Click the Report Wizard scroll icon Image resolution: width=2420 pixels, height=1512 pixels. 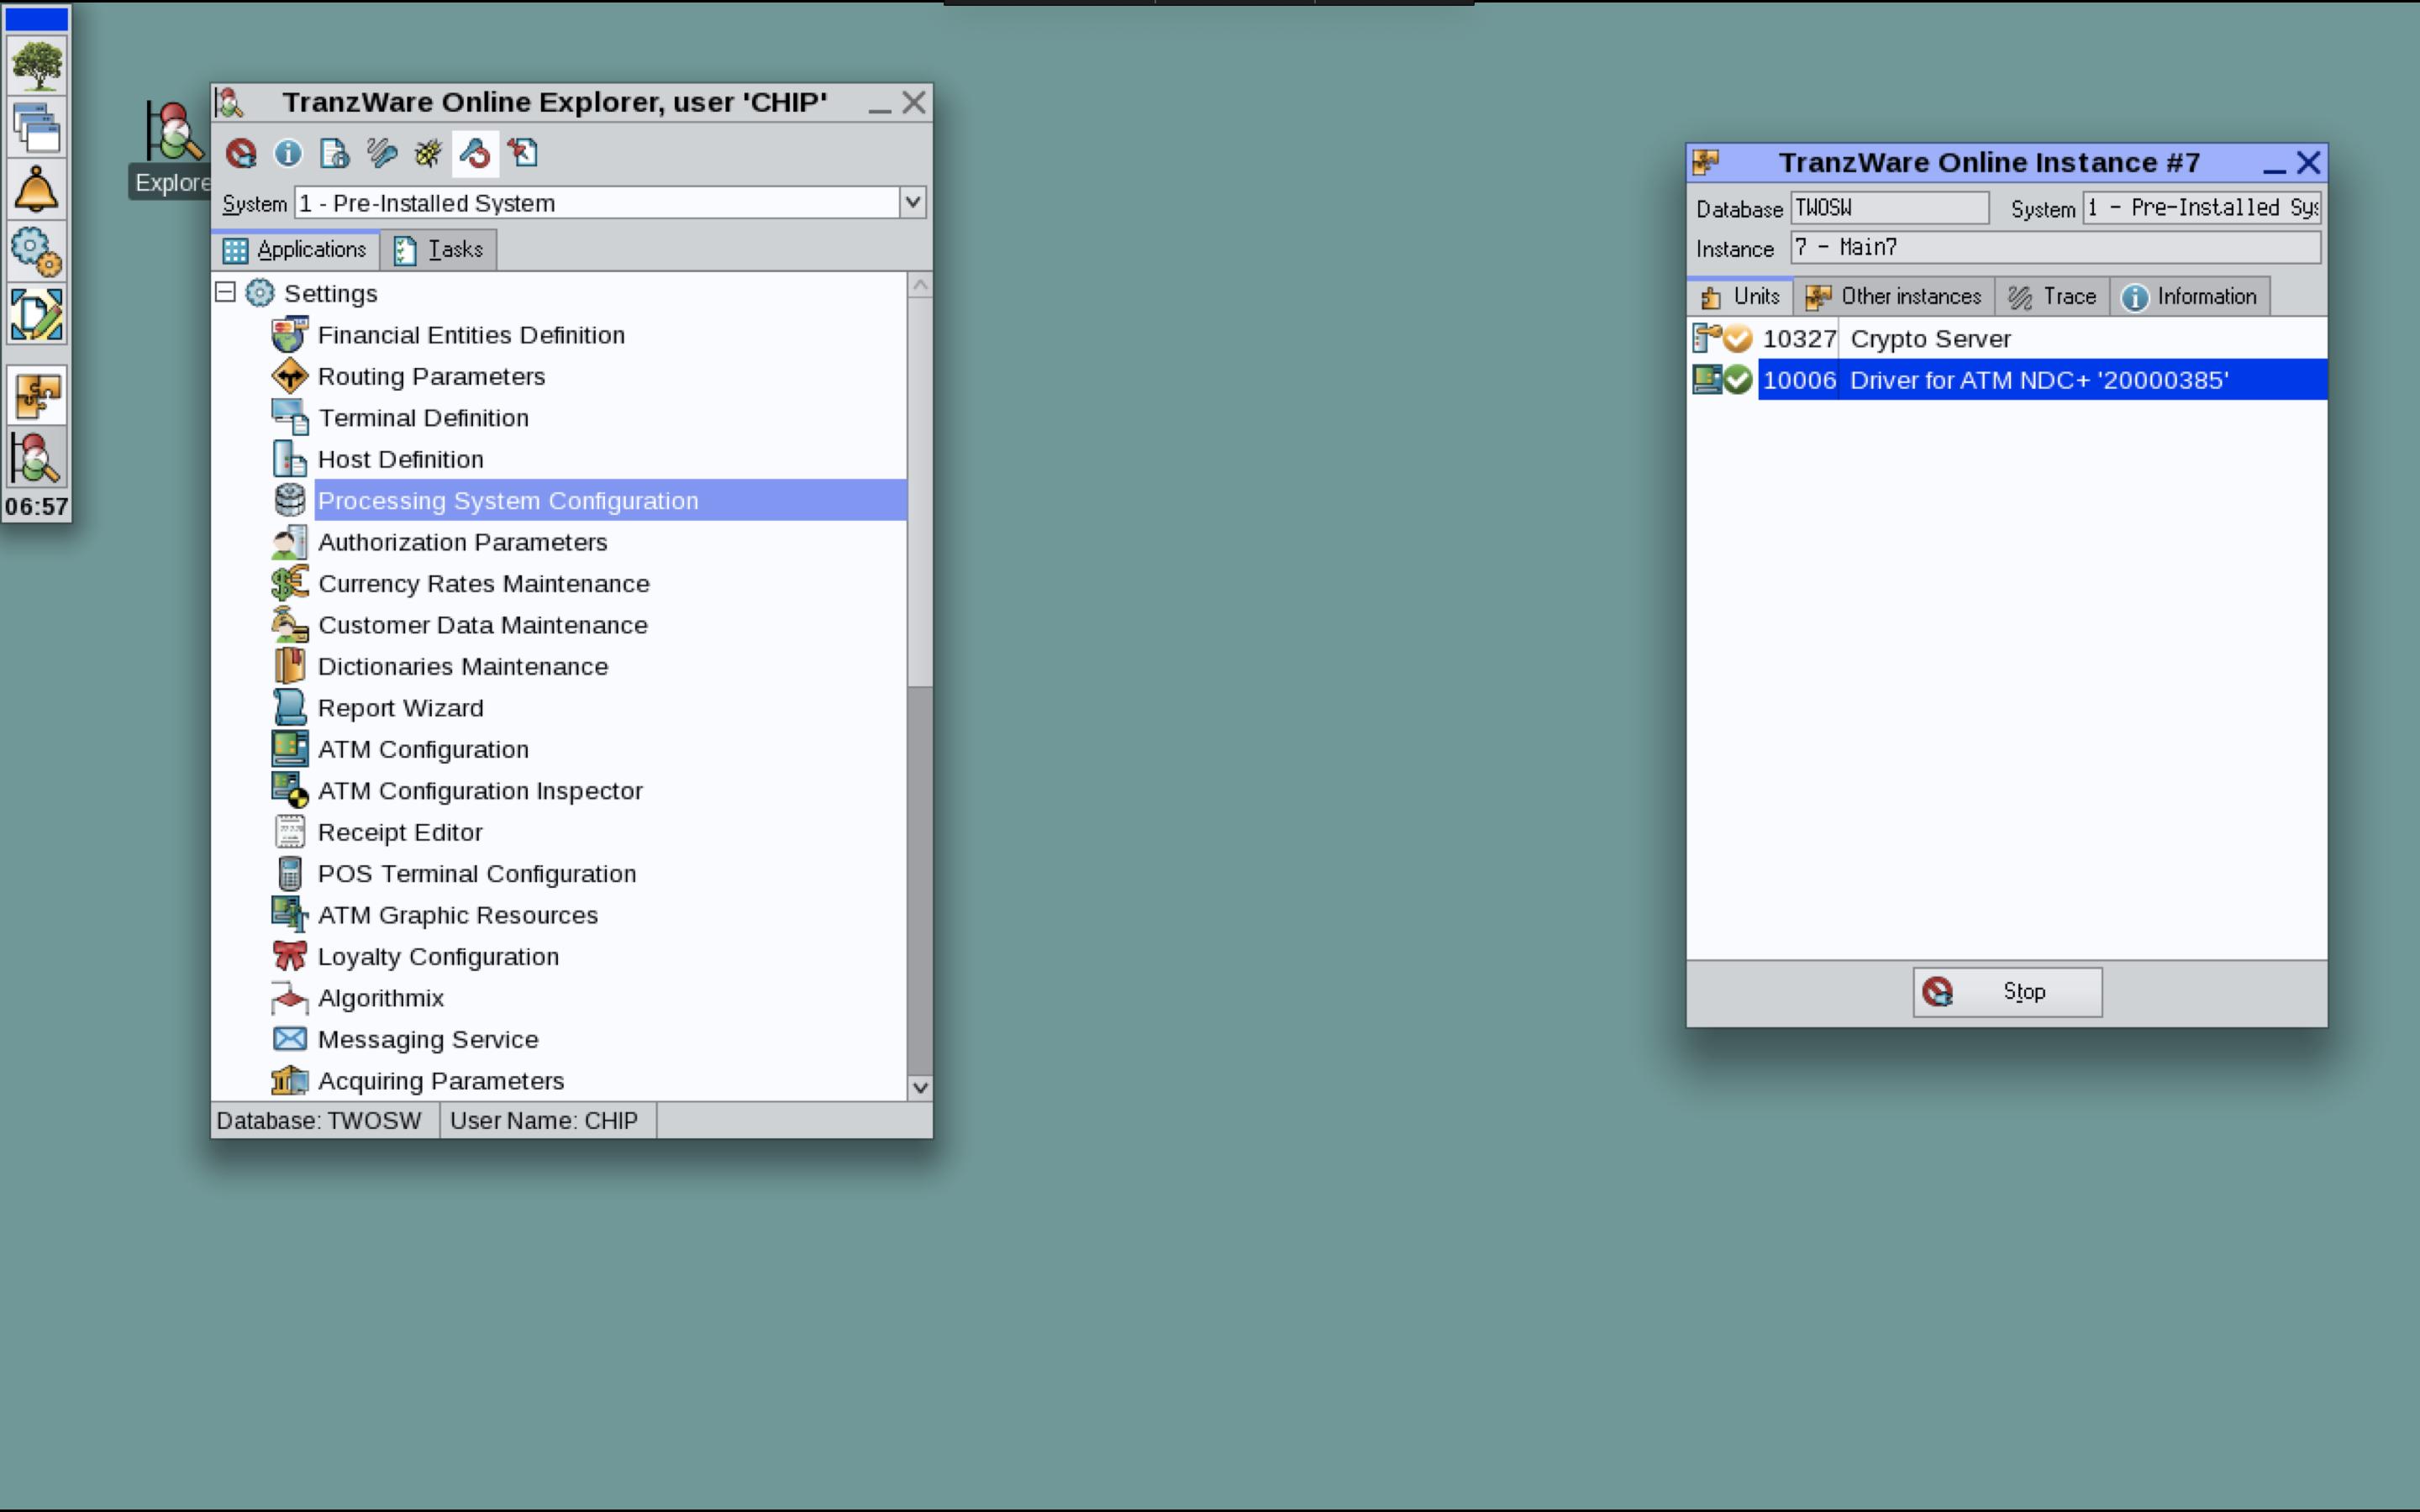[x=289, y=708]
